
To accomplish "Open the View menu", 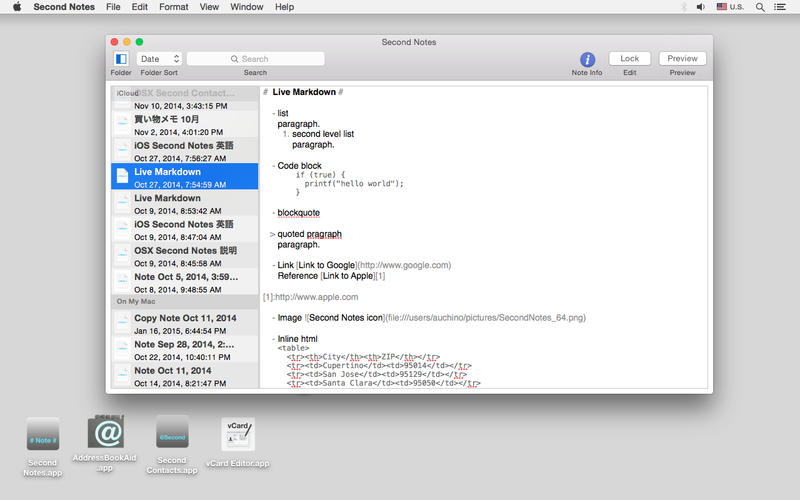I will [x=209, y=7].
